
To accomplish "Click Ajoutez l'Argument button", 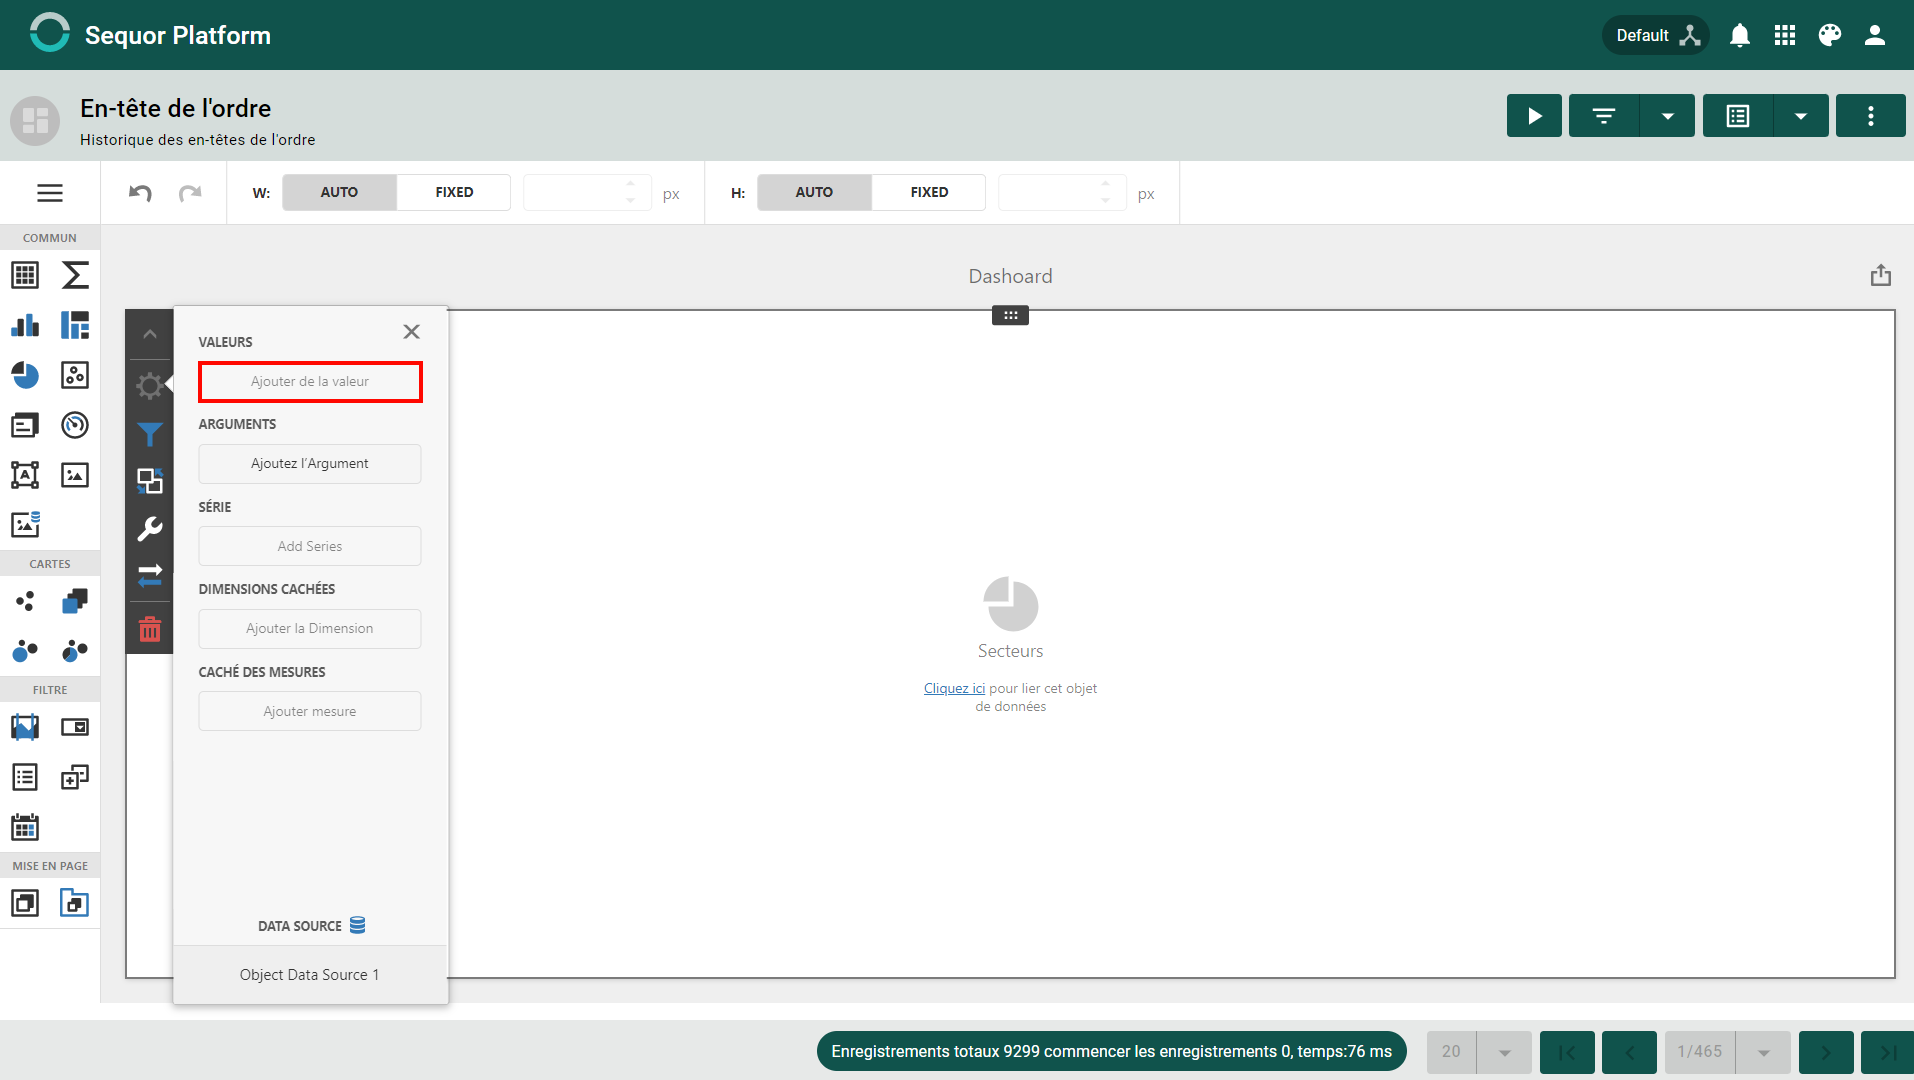I will pyautogui.click(x=310, y=464).
